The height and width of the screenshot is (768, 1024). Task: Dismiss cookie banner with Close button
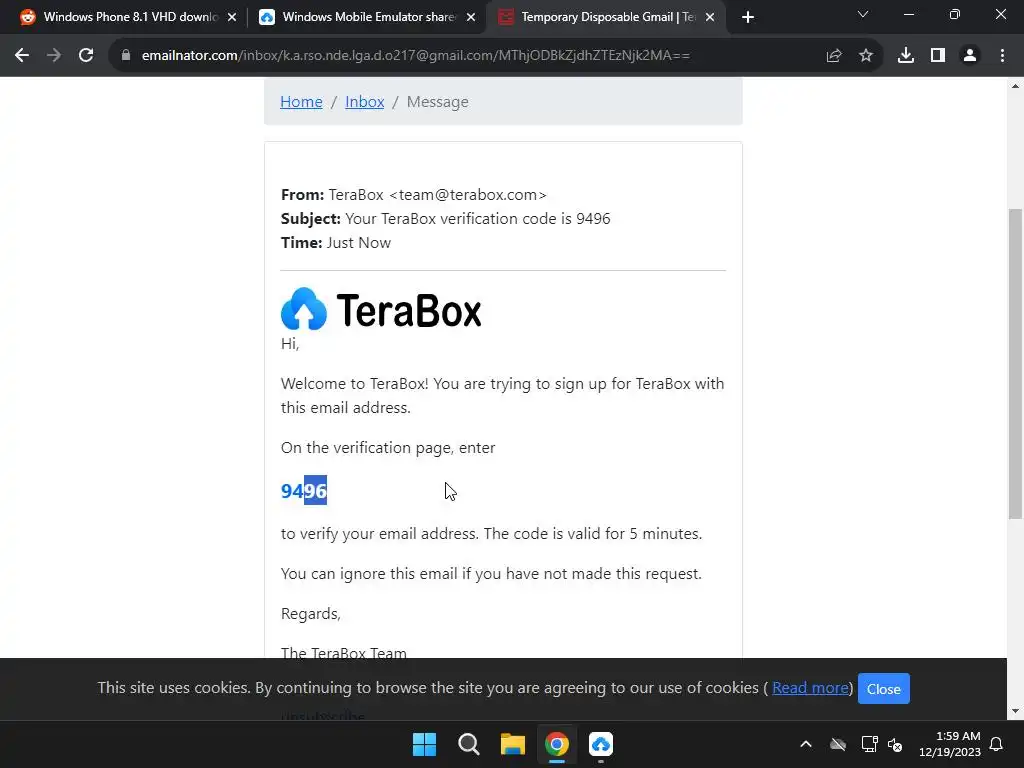884,689
